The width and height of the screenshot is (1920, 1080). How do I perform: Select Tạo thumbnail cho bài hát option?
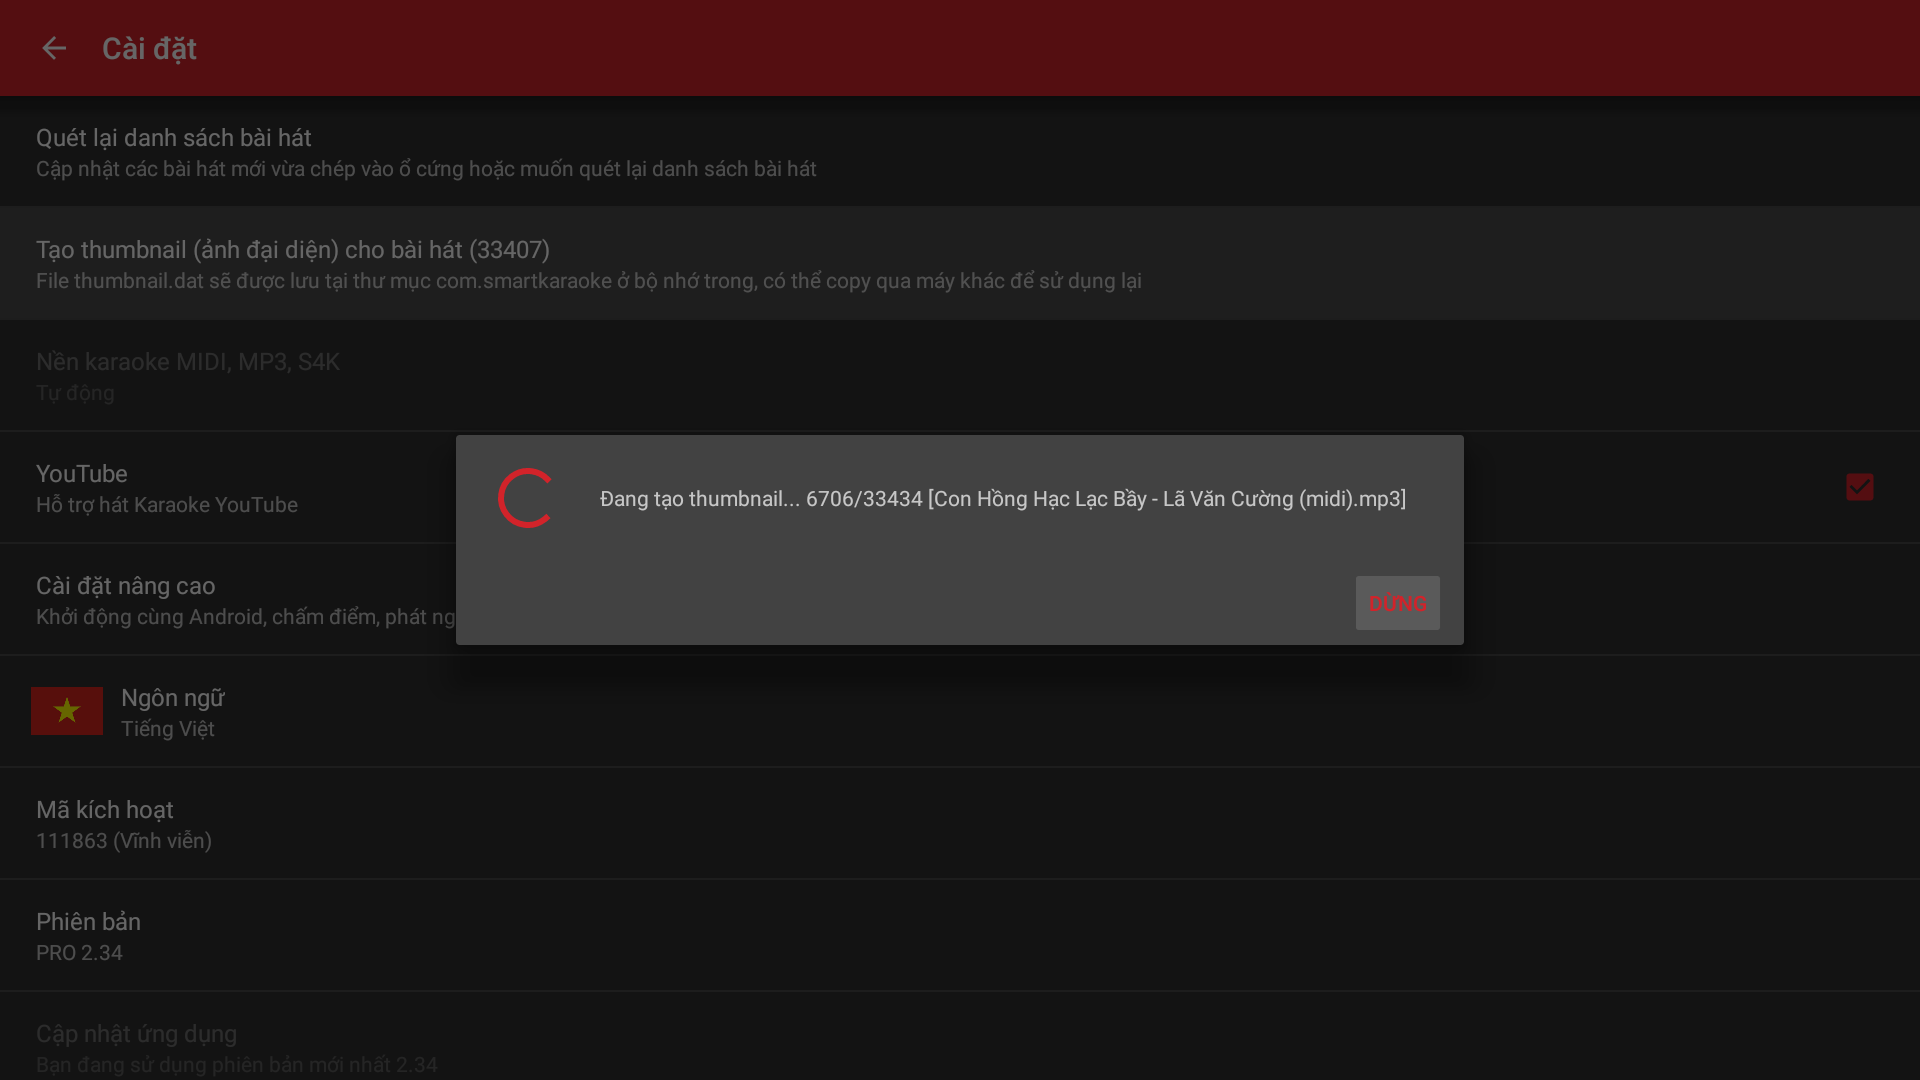960,264
